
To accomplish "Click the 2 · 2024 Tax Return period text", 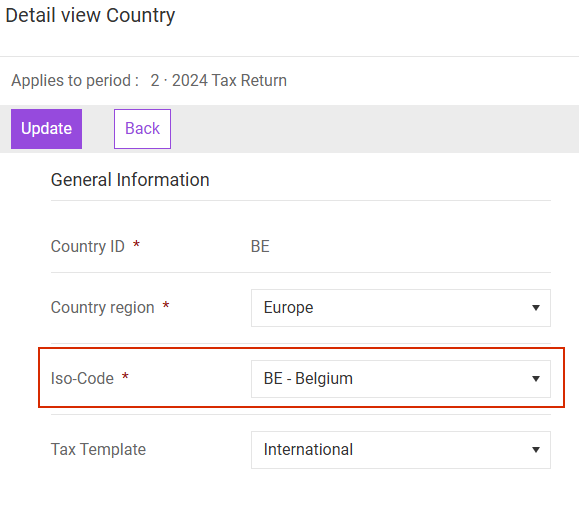I will click(219, 80).
